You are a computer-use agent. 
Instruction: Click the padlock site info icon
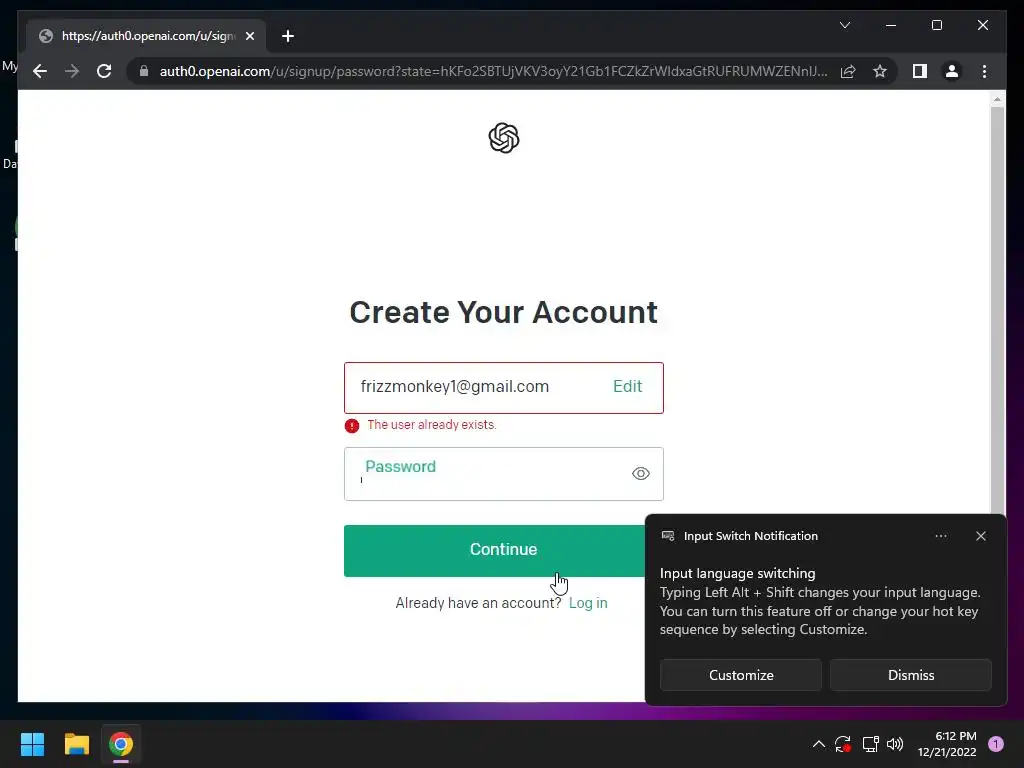coord(144,71)
